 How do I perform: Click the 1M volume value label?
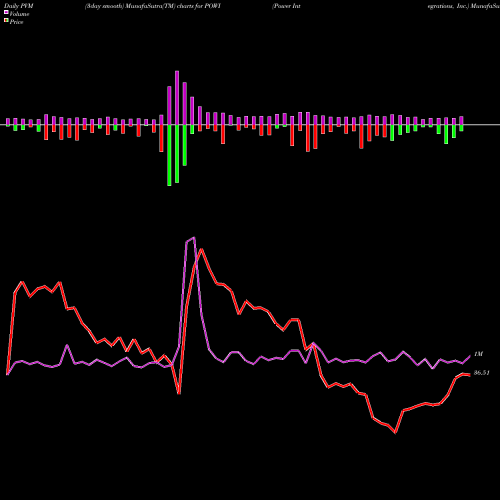tap(478, 354)
